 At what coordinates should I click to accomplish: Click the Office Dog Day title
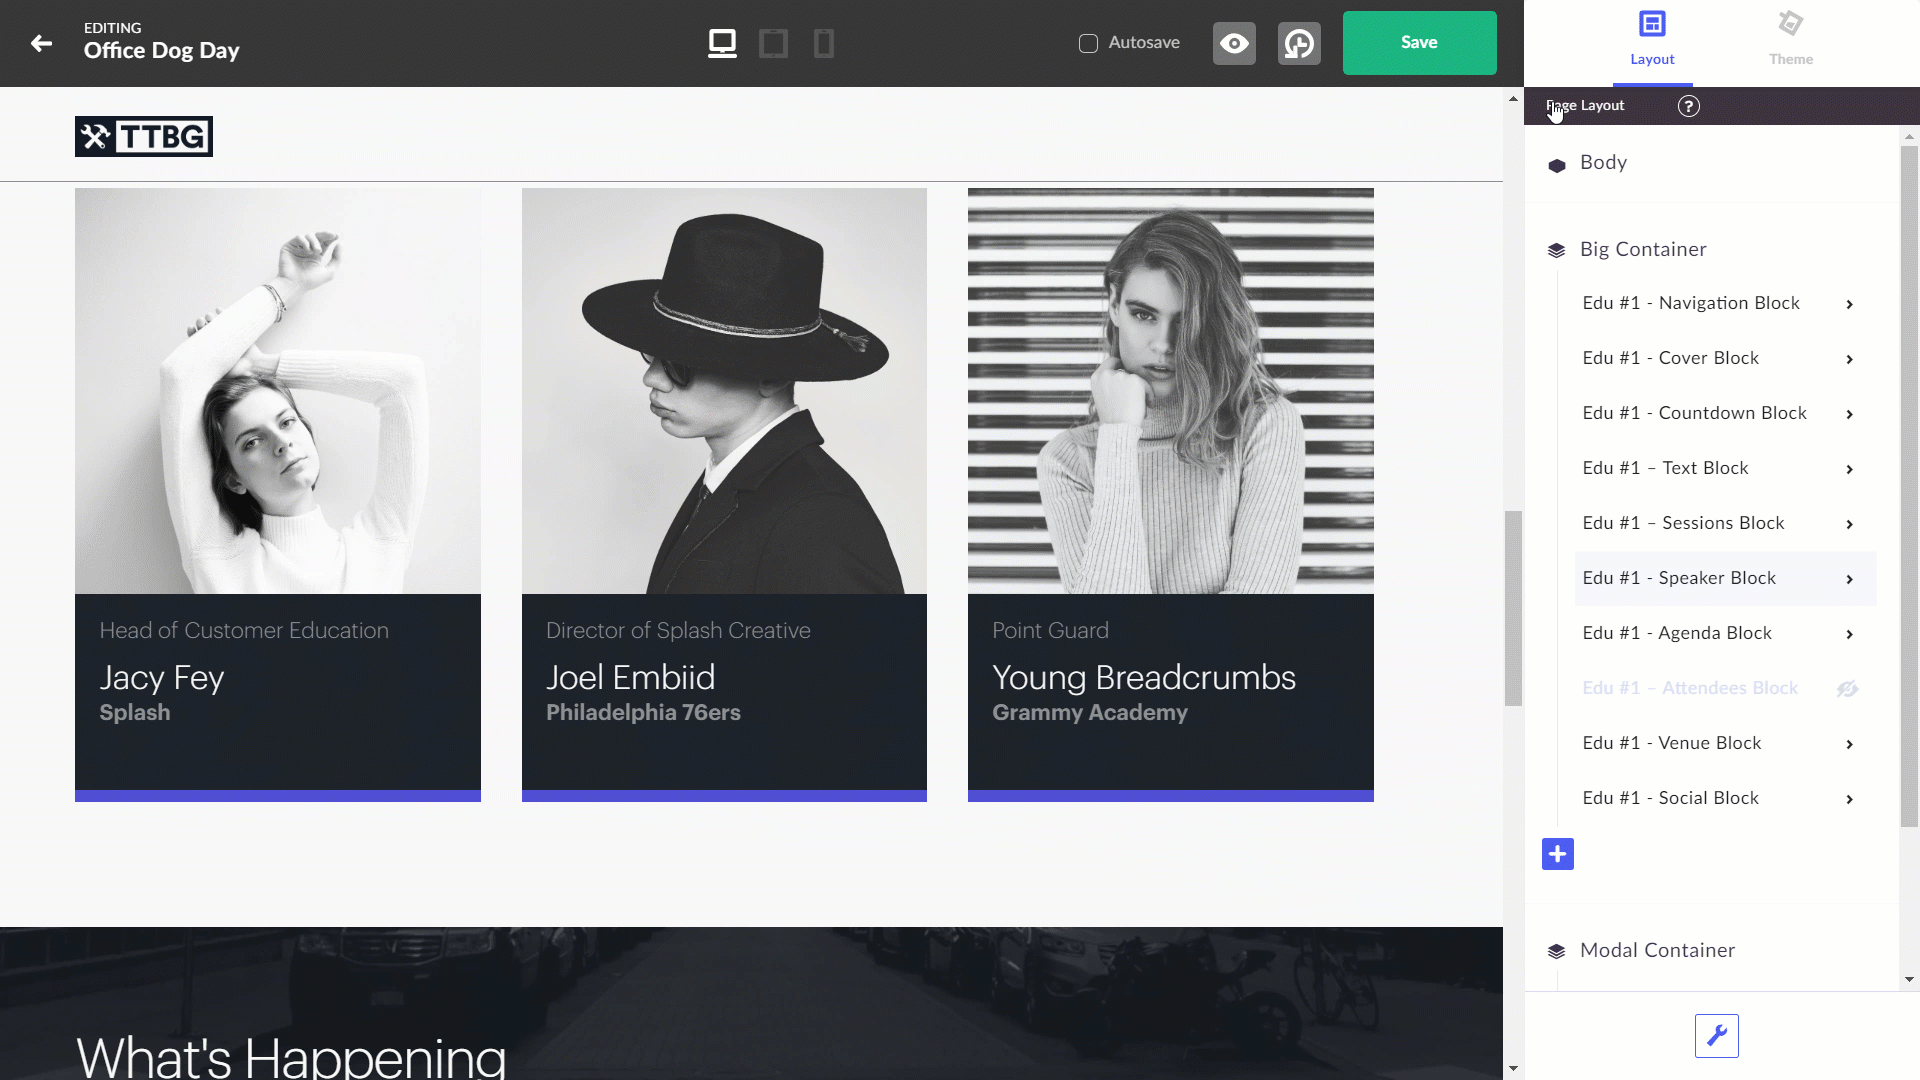pyautogui.click(x=161, y=51)
